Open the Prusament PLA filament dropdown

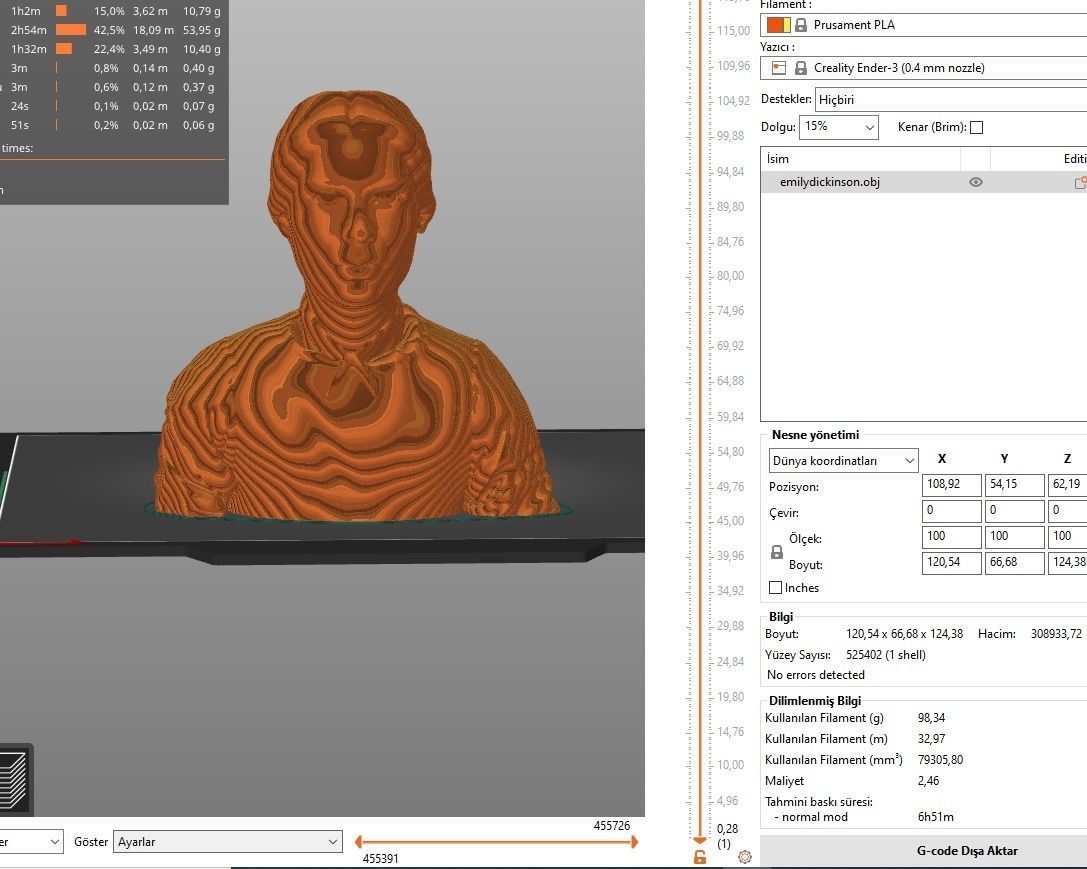click(x=923, y=25)
